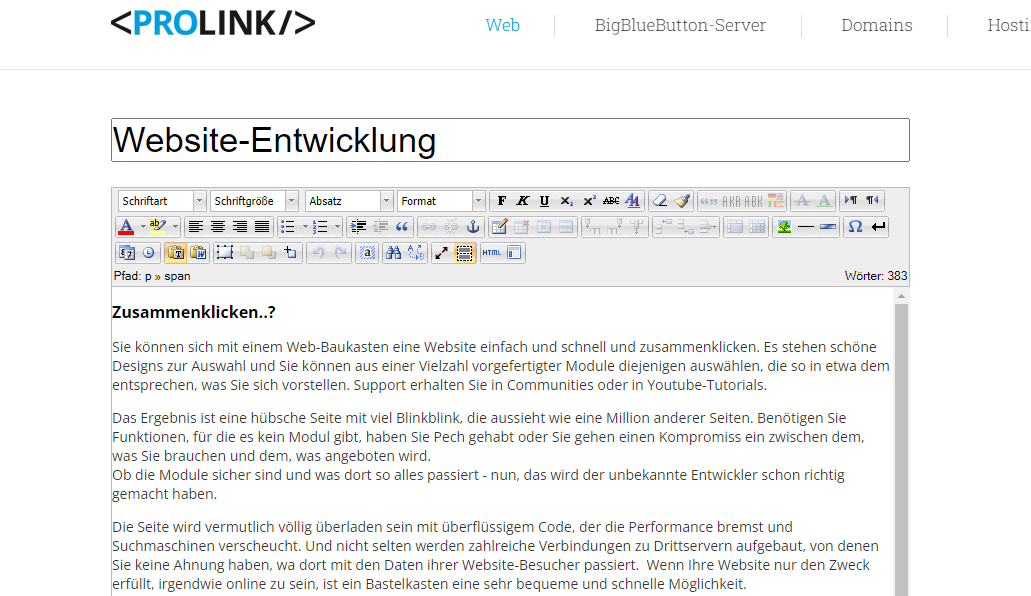
Task: Toggle fullscreen editor mode
Action: [x=442, y=253]
